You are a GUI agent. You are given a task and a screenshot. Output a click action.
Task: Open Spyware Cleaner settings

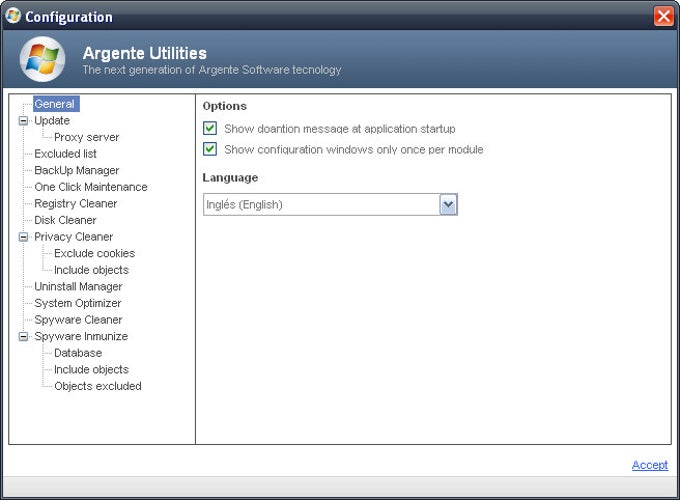[78, 320]
